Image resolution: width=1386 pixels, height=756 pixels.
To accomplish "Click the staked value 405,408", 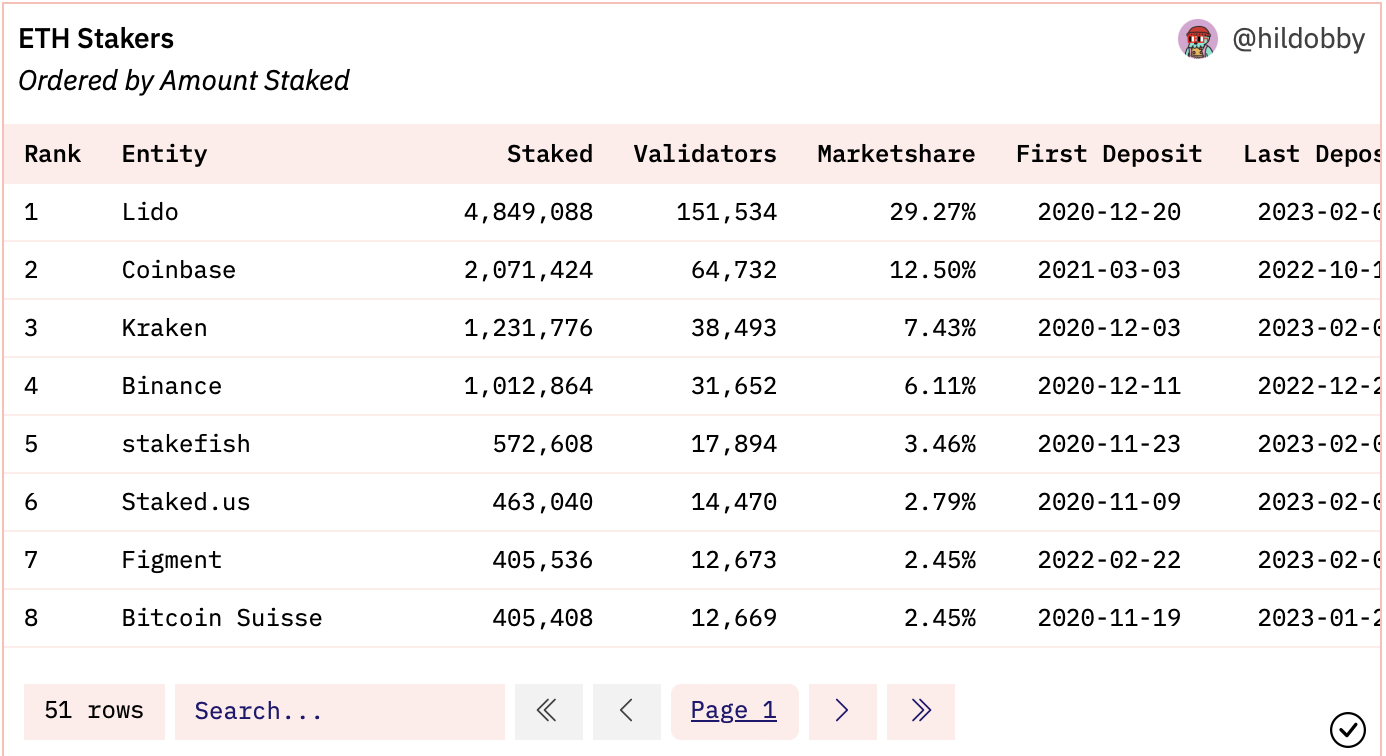I will pyautogui.click(x=543, y=618).
